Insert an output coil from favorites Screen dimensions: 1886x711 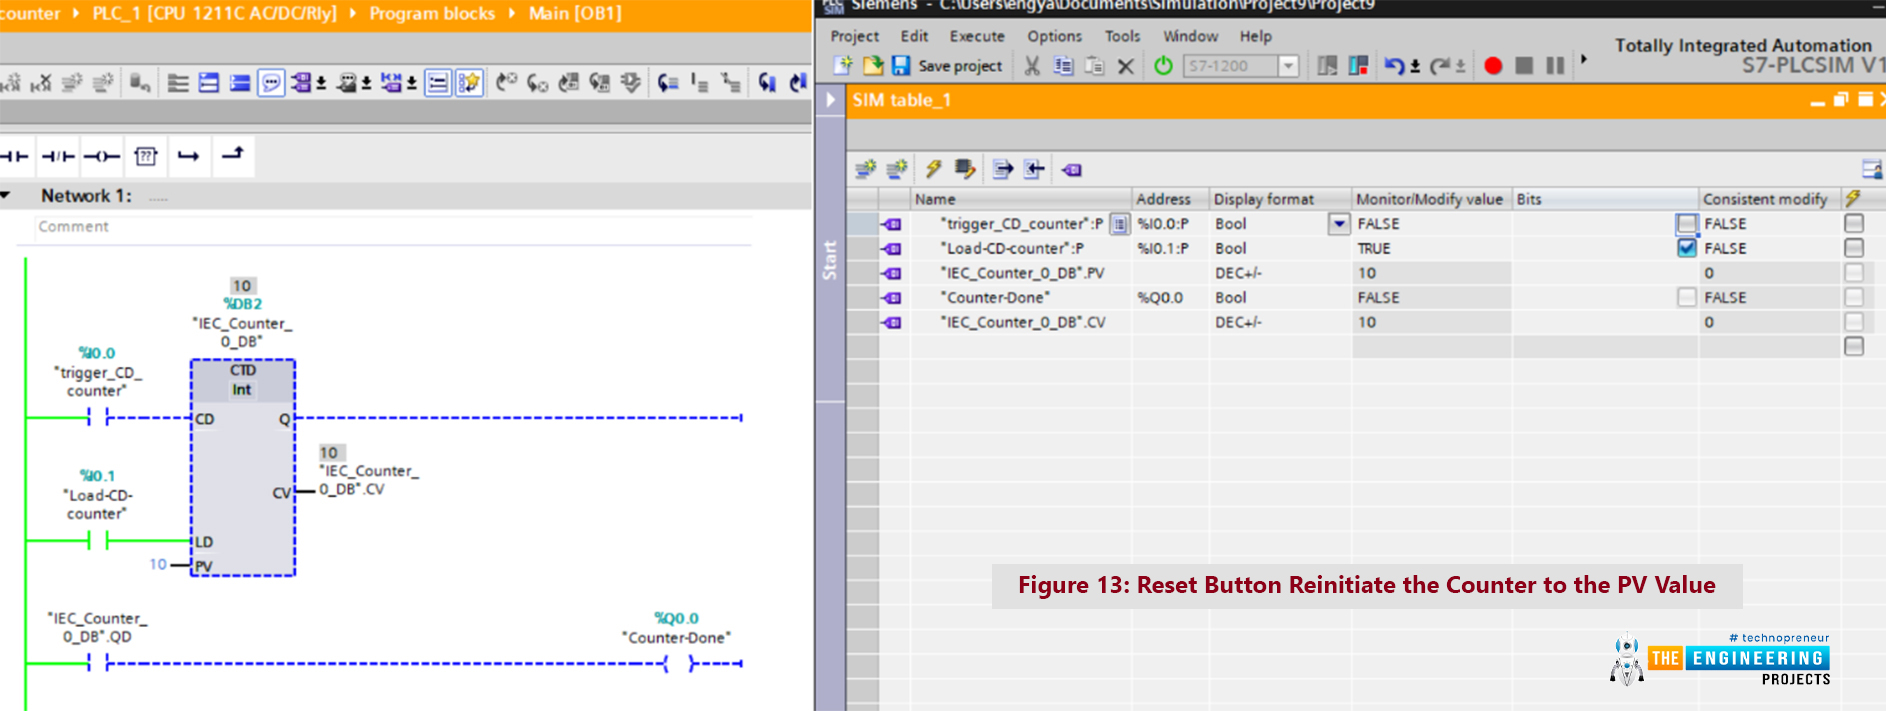[x=102, y=156]
